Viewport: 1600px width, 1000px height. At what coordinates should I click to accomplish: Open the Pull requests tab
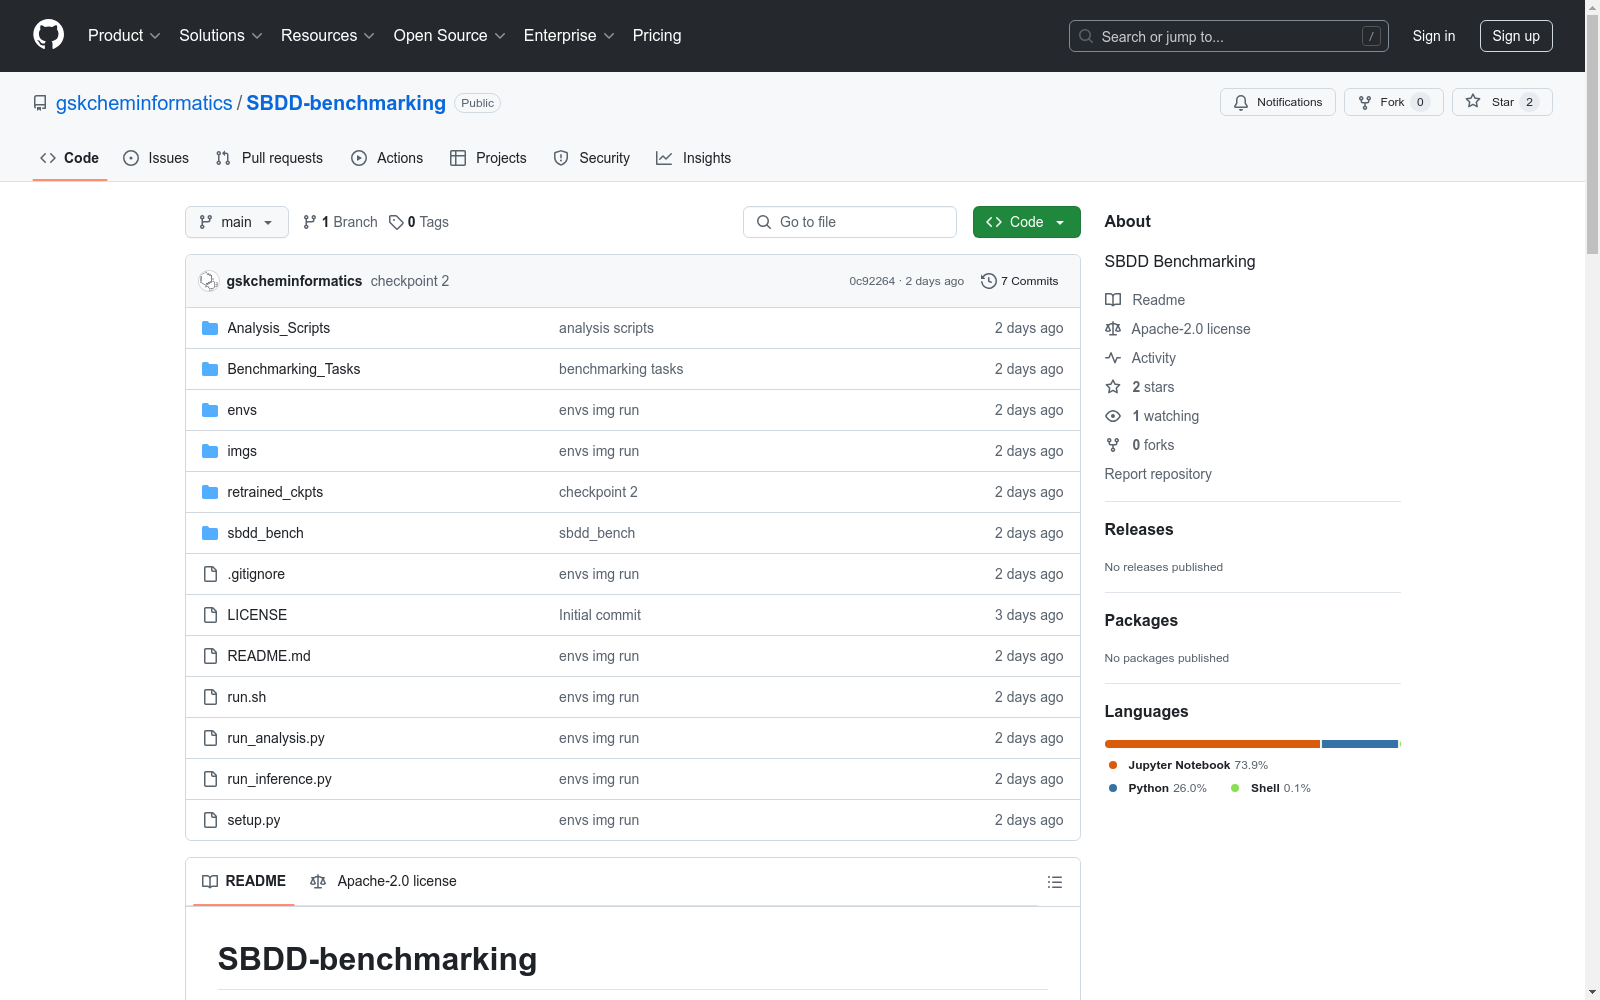(x=269, y=158)
